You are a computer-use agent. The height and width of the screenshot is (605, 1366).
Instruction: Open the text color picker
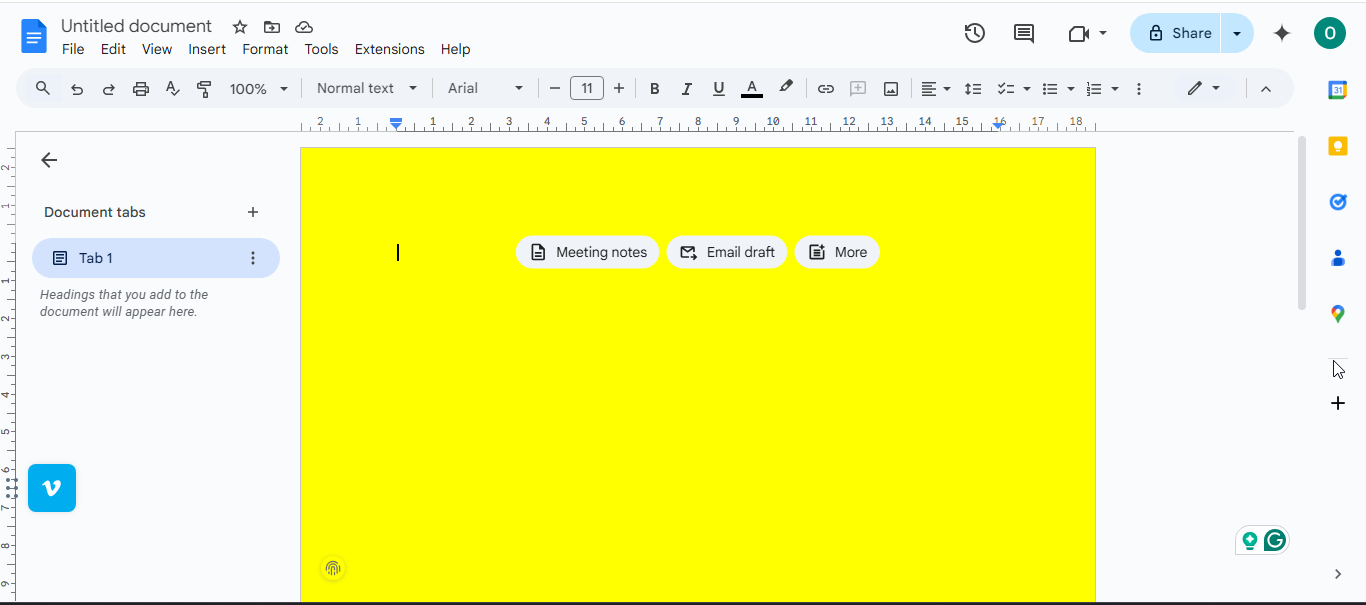tap(751, 89)
